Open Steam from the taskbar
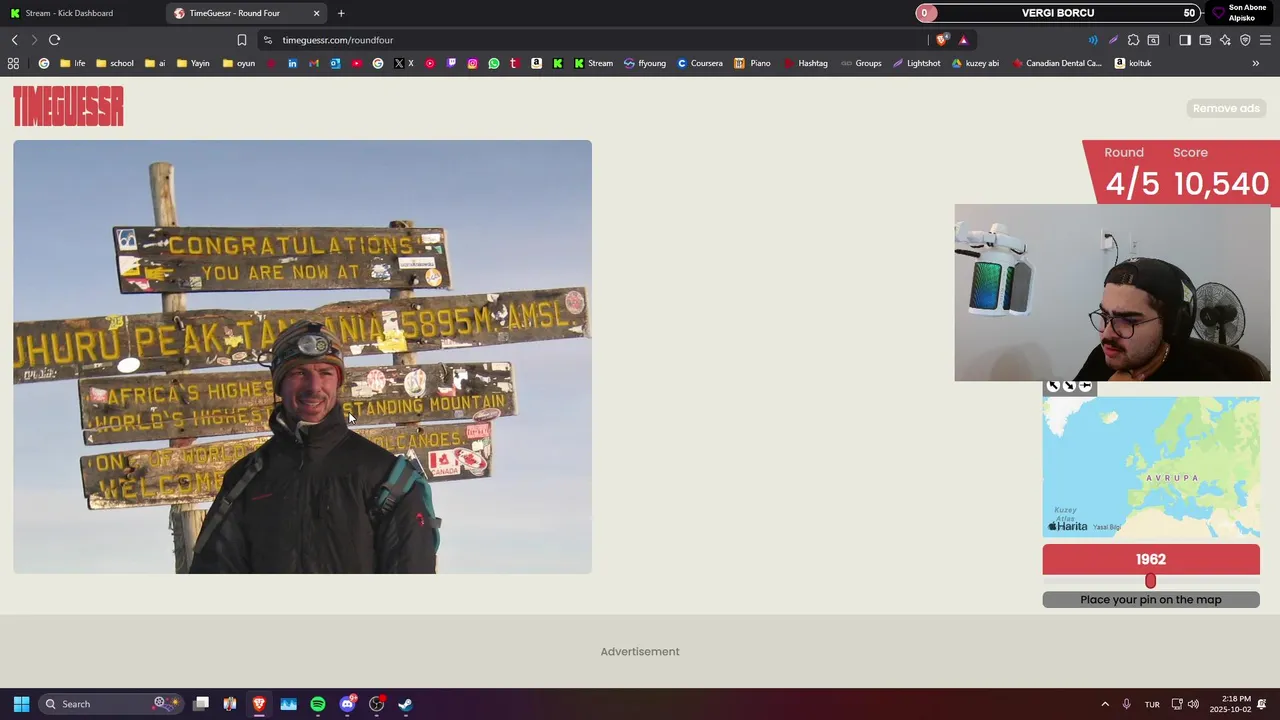The width and height of the screenshot is (1280, 720). click(x=405, y=704)
